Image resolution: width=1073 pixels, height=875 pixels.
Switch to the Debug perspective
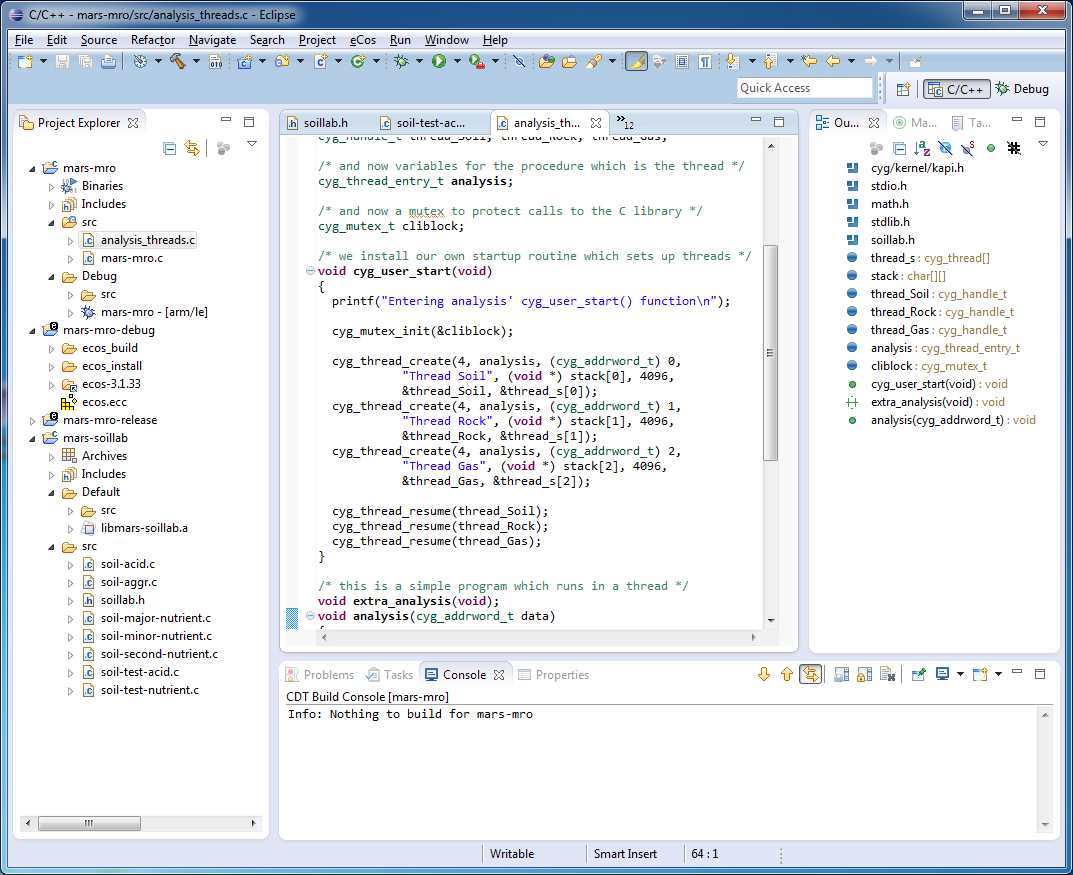1021,88
